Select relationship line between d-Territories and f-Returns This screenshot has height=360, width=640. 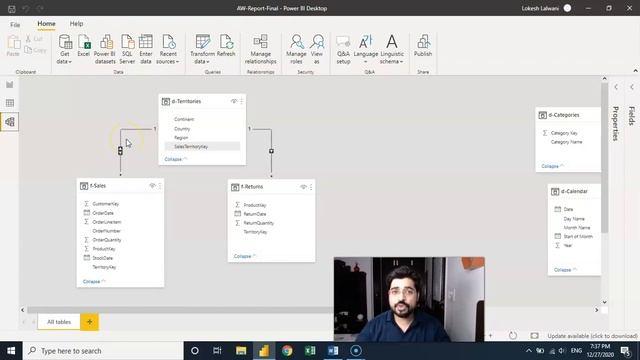pos(271,151)
